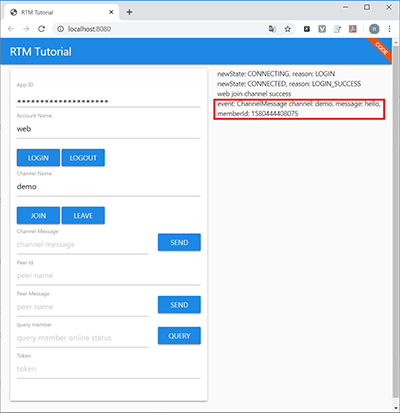Viewport: 400px width, 413px height.
Task: Leave the channel with the LEAVE button
Action: point(83,215)
